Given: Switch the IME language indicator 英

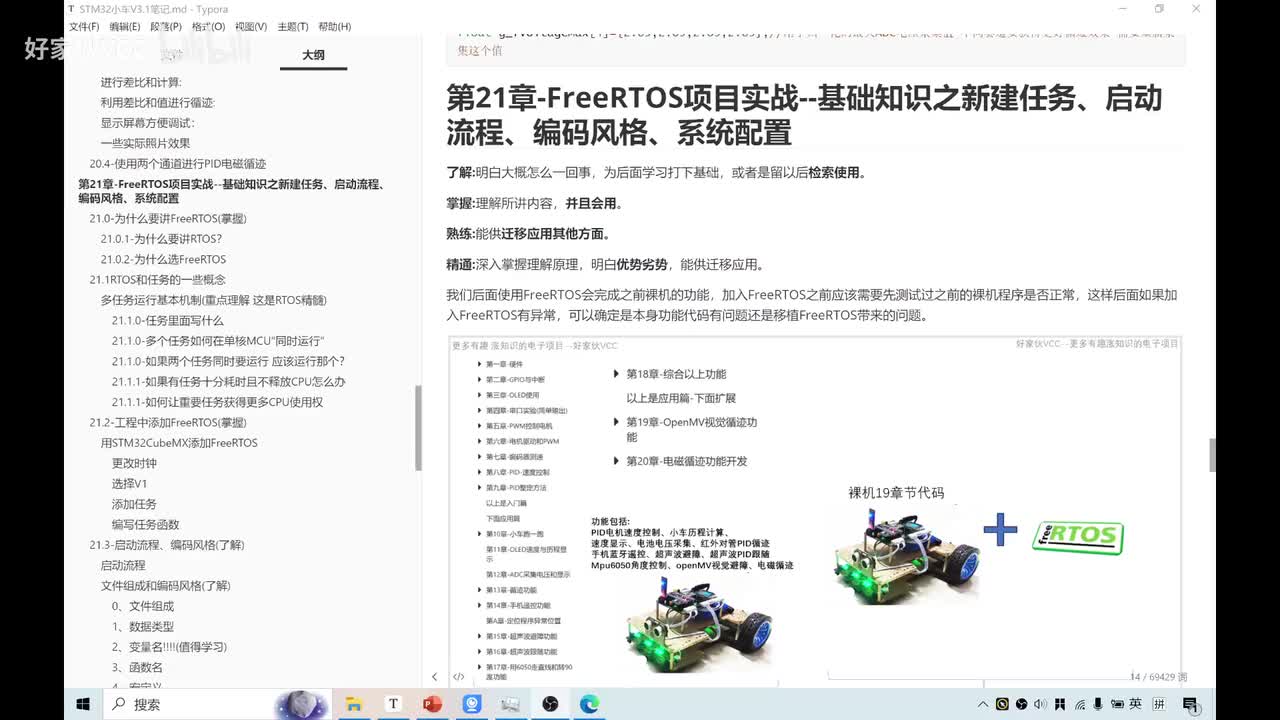Looking at the screenshot, I should [x=1135, y=704].
